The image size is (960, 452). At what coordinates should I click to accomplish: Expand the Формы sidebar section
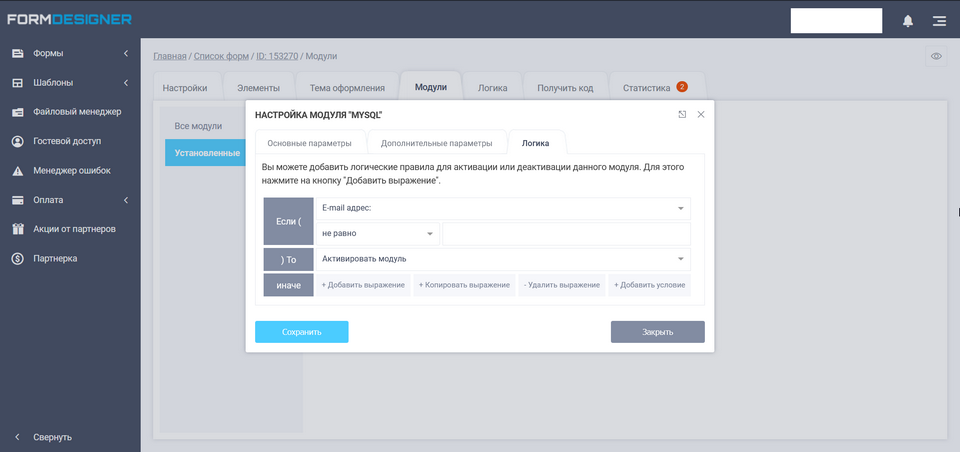69,53
